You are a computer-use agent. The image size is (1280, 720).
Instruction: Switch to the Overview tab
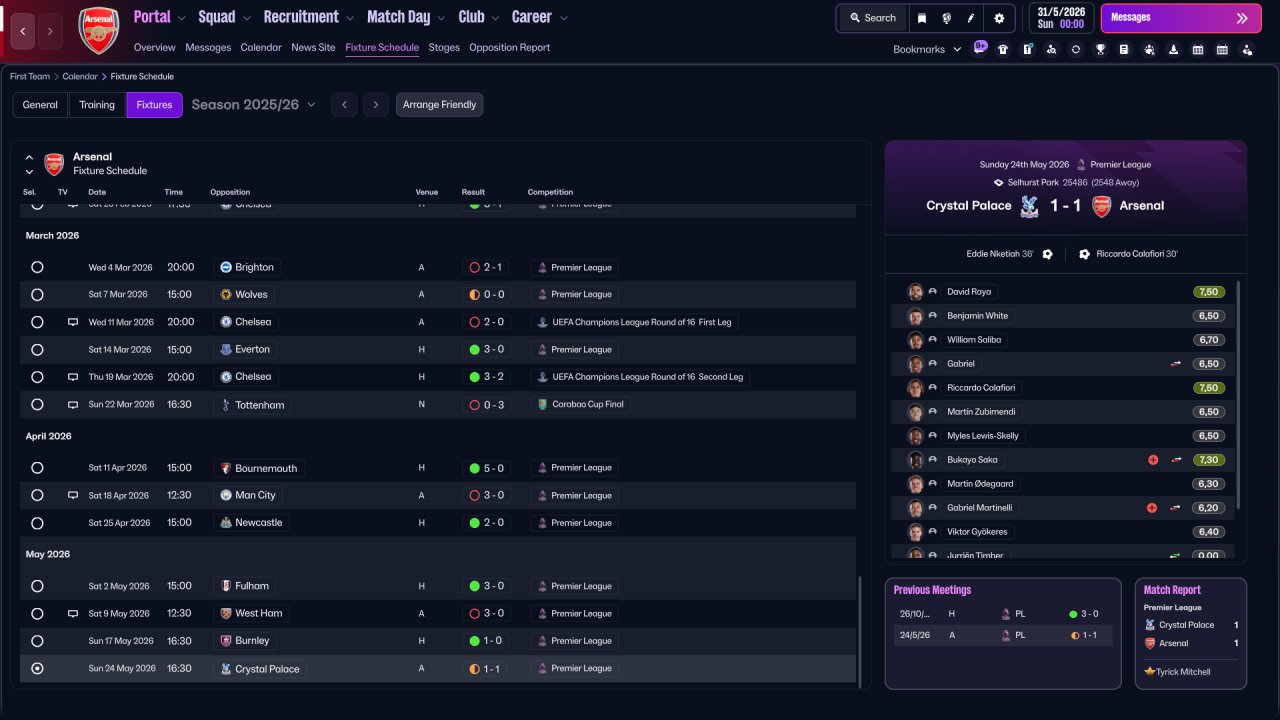[154, 47]
